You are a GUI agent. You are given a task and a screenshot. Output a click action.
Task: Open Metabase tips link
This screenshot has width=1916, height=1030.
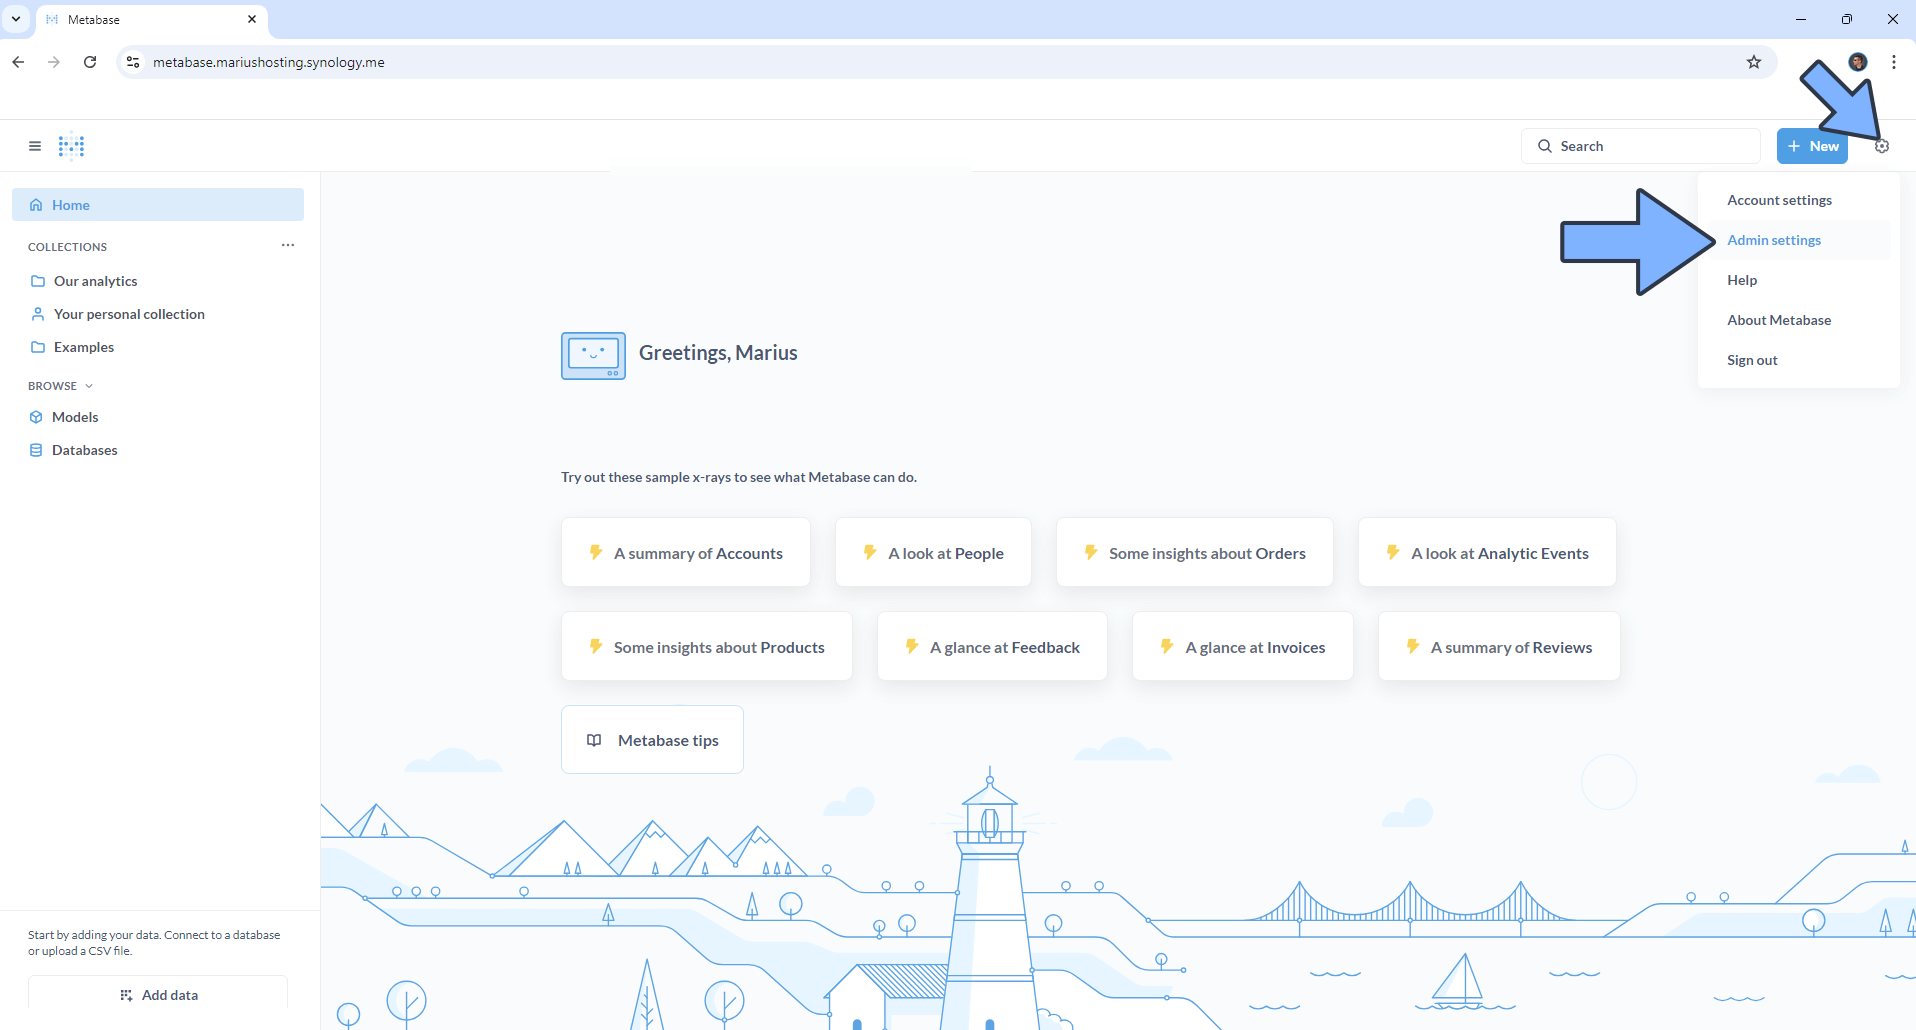tap(652, 740)
